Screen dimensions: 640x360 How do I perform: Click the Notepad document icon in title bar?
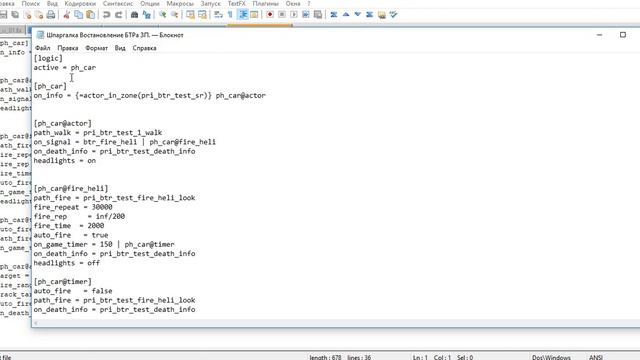click(40, 35)
